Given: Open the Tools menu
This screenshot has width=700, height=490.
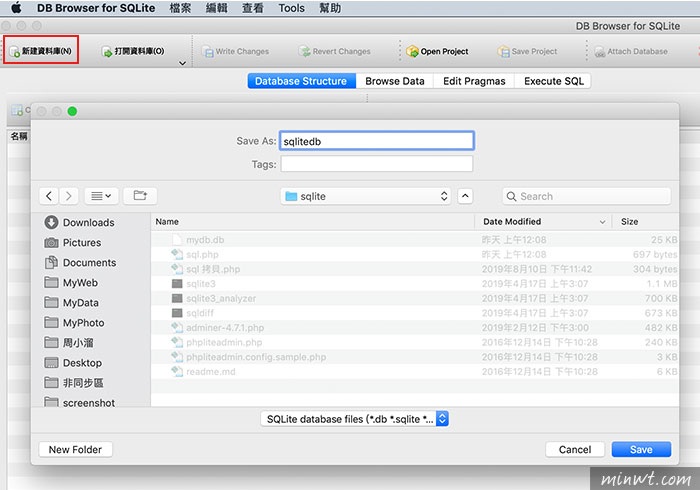Looking at the screenshot, I should pyautogui.click(x=292, y=8).
